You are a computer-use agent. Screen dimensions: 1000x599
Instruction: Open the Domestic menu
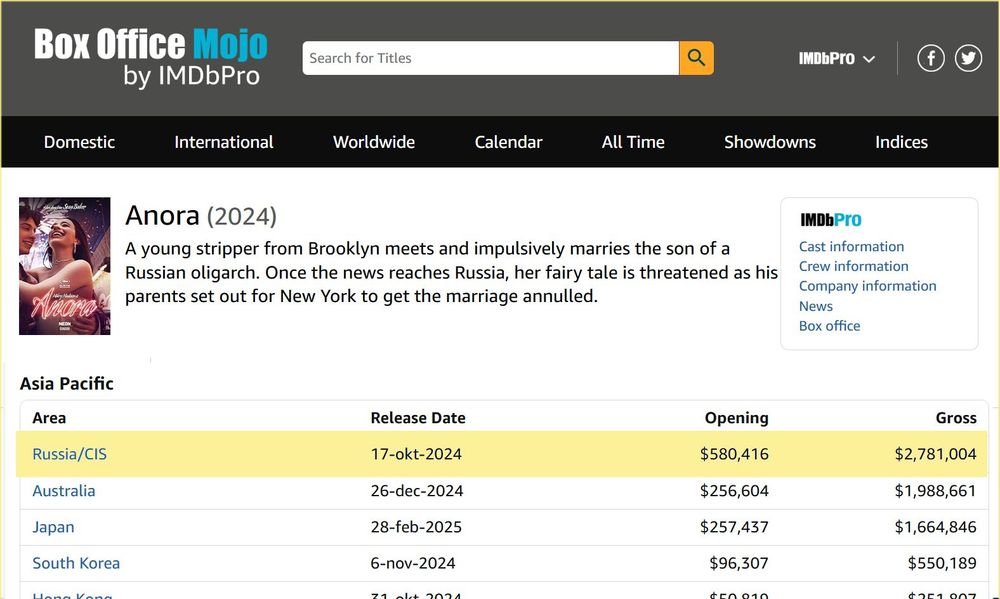[x=79, y=142]
